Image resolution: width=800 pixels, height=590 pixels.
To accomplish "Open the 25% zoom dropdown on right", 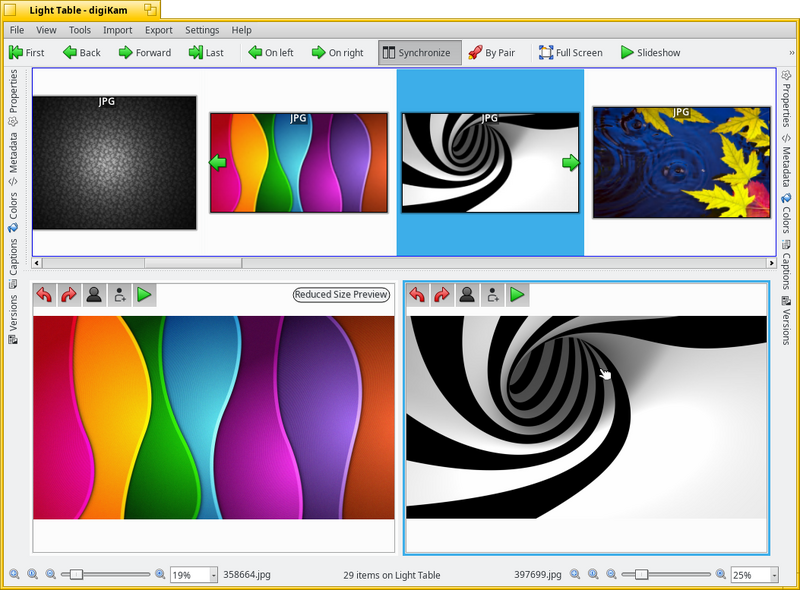I will pos(774,575).
